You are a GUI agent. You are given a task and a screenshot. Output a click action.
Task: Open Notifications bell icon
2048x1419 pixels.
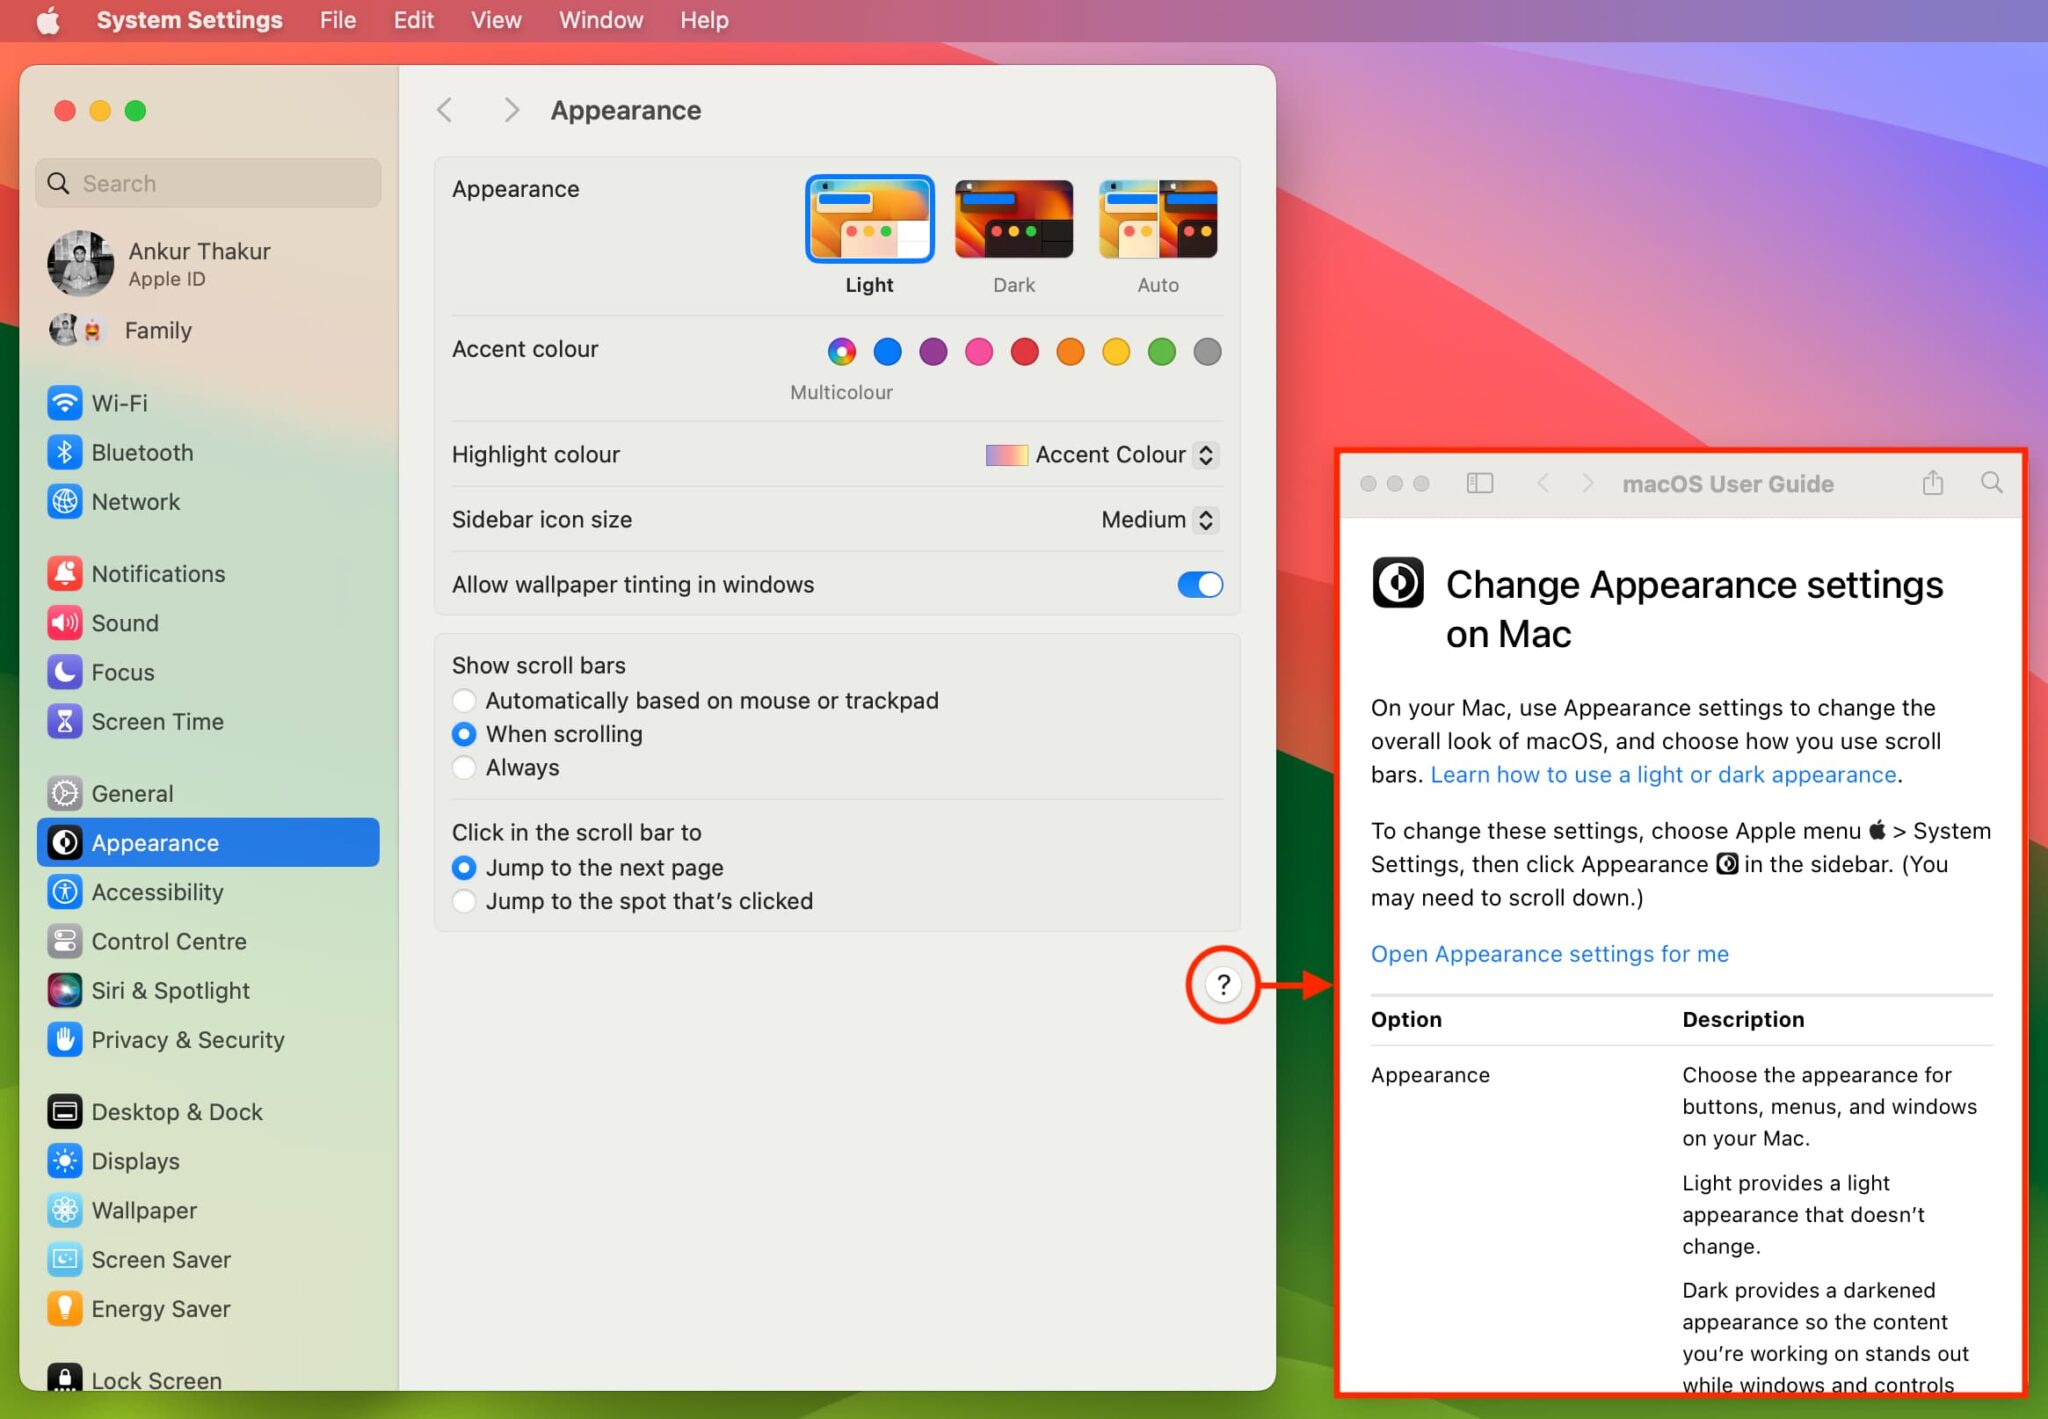click(65, 574)
